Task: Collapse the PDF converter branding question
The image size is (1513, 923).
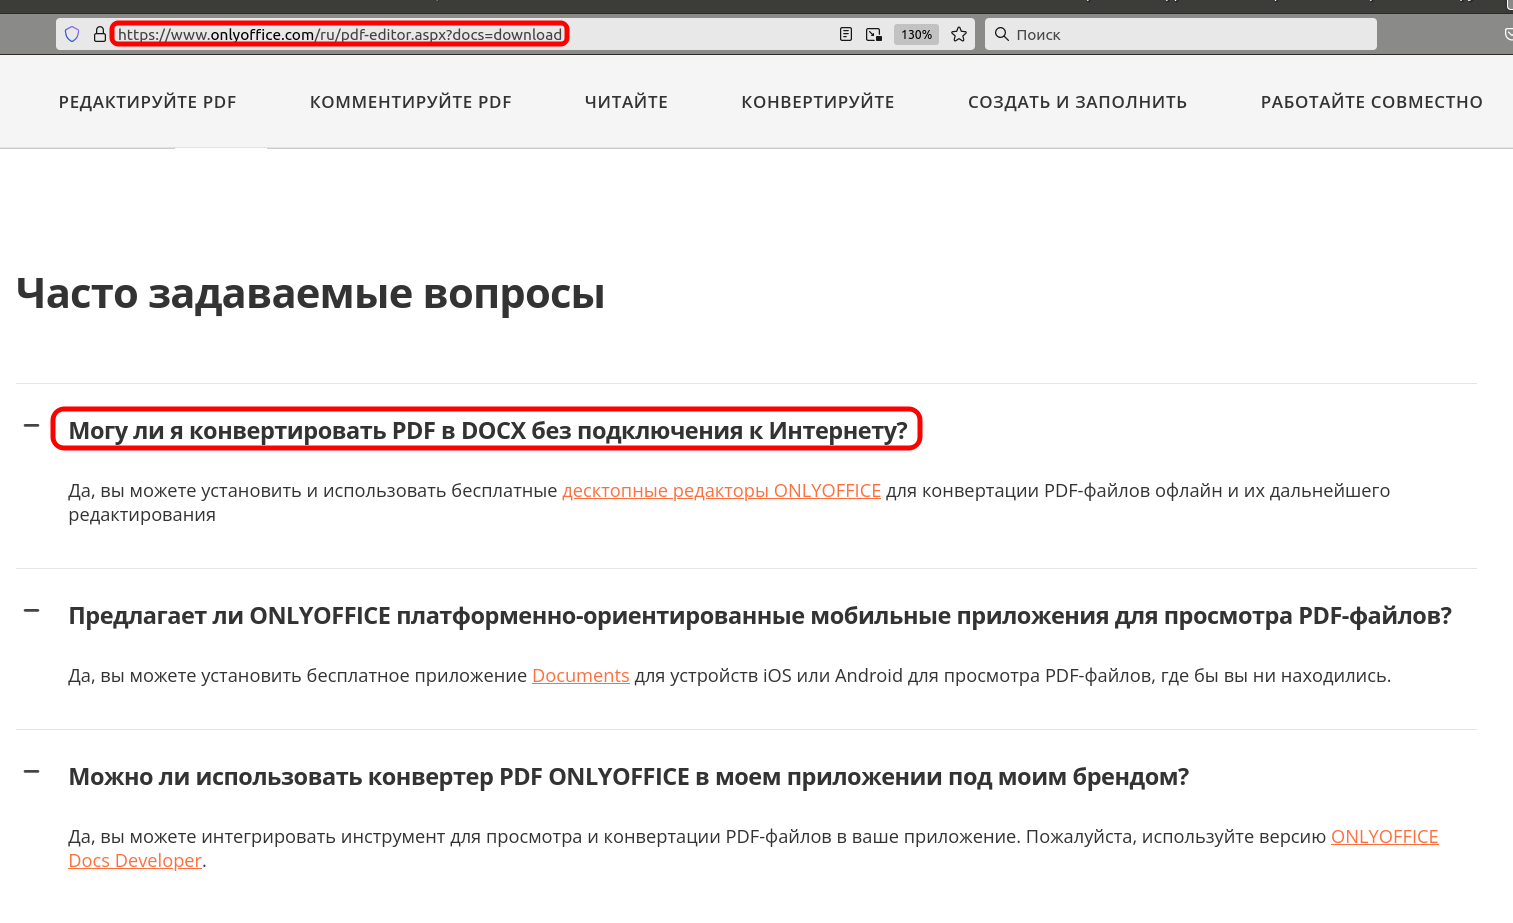Action: tap(32, 772)
